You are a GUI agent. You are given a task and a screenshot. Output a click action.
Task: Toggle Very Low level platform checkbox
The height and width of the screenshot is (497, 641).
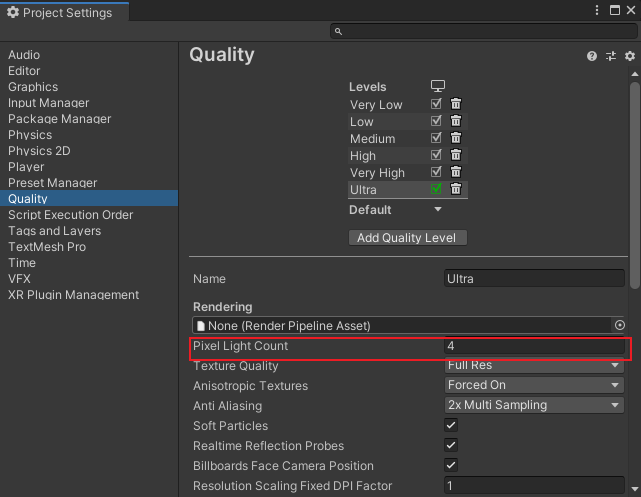tap(436, 104)
